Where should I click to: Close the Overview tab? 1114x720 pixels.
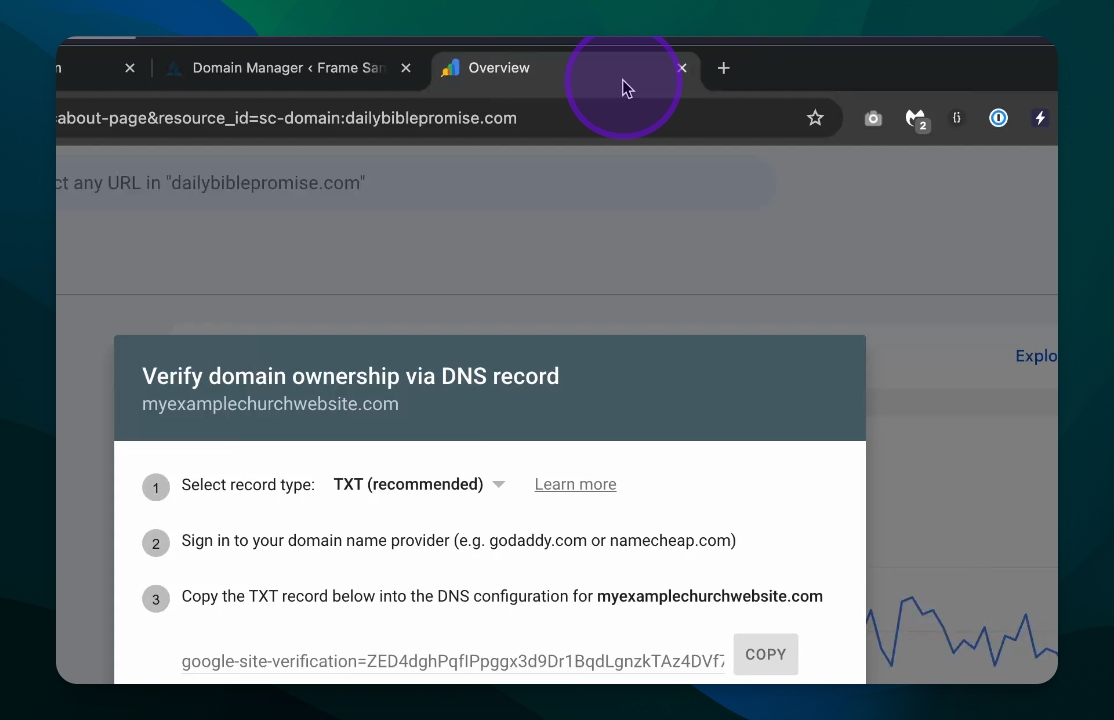(x=682, y=68)
